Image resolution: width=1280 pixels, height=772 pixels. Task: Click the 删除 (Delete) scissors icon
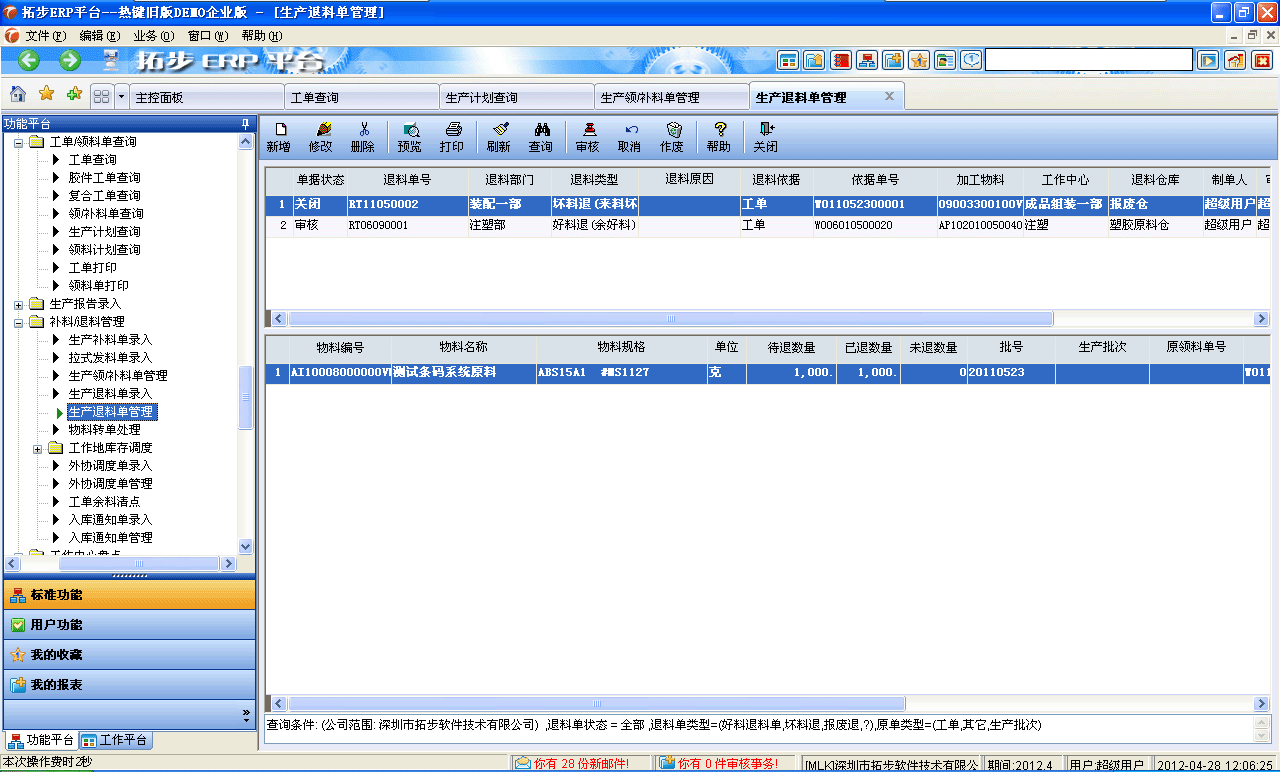364,136
